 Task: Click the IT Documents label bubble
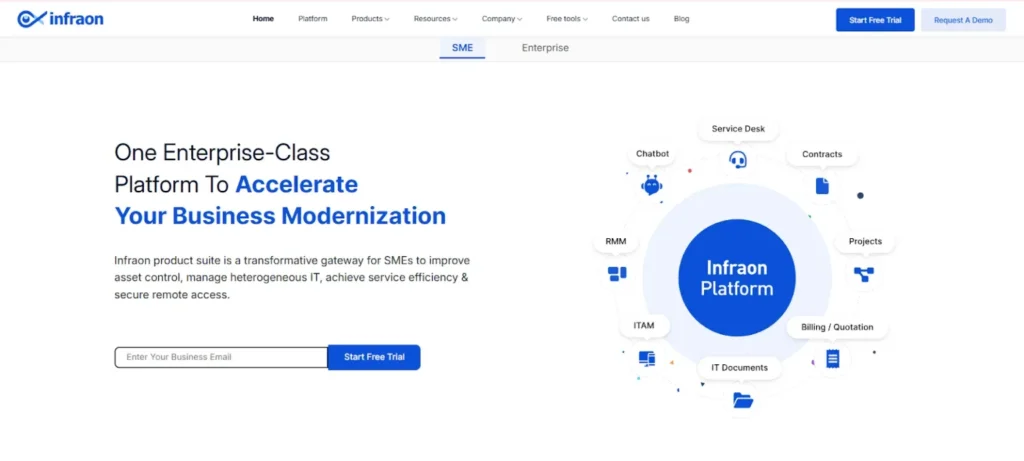point(739,368)
